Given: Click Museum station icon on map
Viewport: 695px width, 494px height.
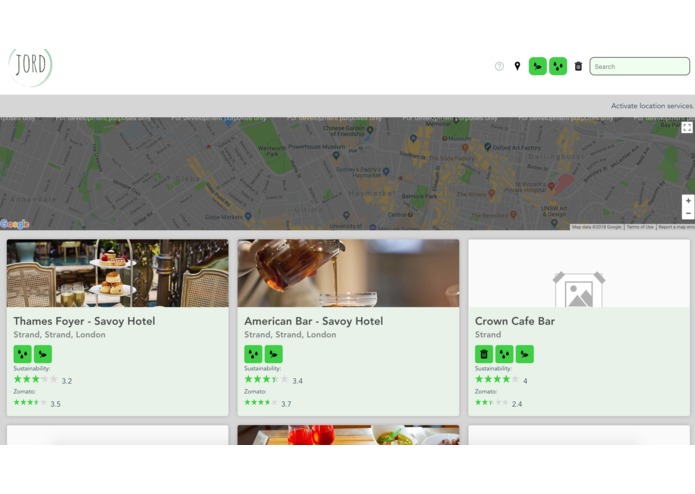Looking at the screenshot, I should (x=445, y=138).
